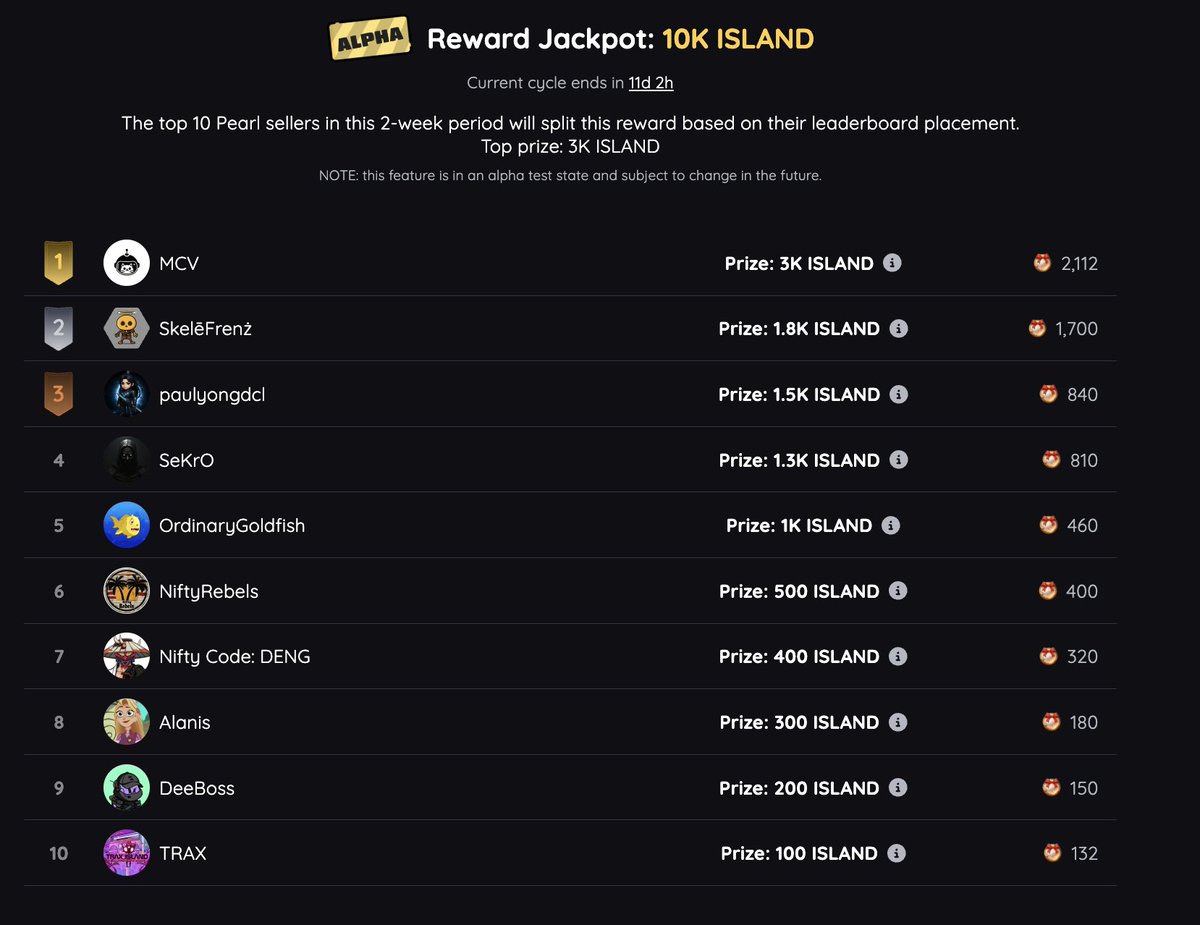Click the TRAX island avatar
Screen dimensions: 1200x925
tap(127, 853)
